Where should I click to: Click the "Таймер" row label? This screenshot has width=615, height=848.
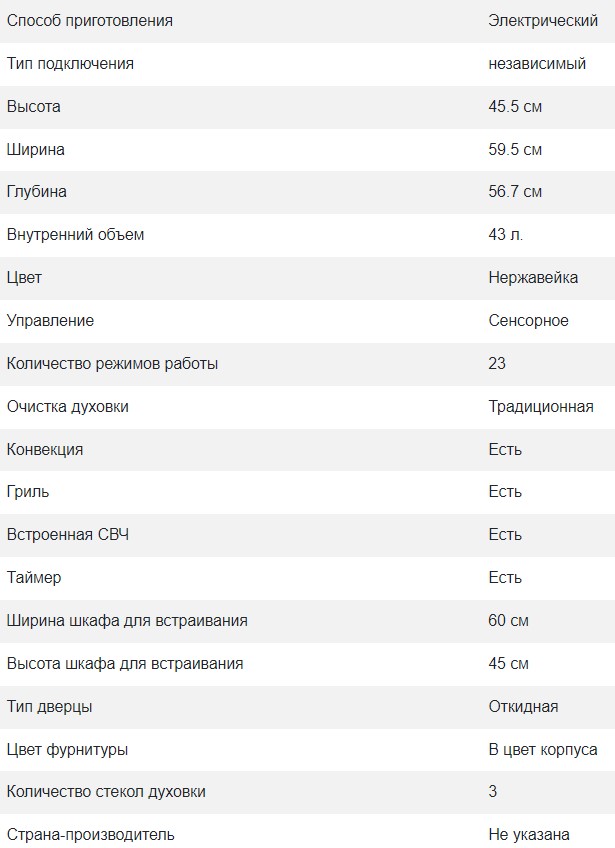33,578
